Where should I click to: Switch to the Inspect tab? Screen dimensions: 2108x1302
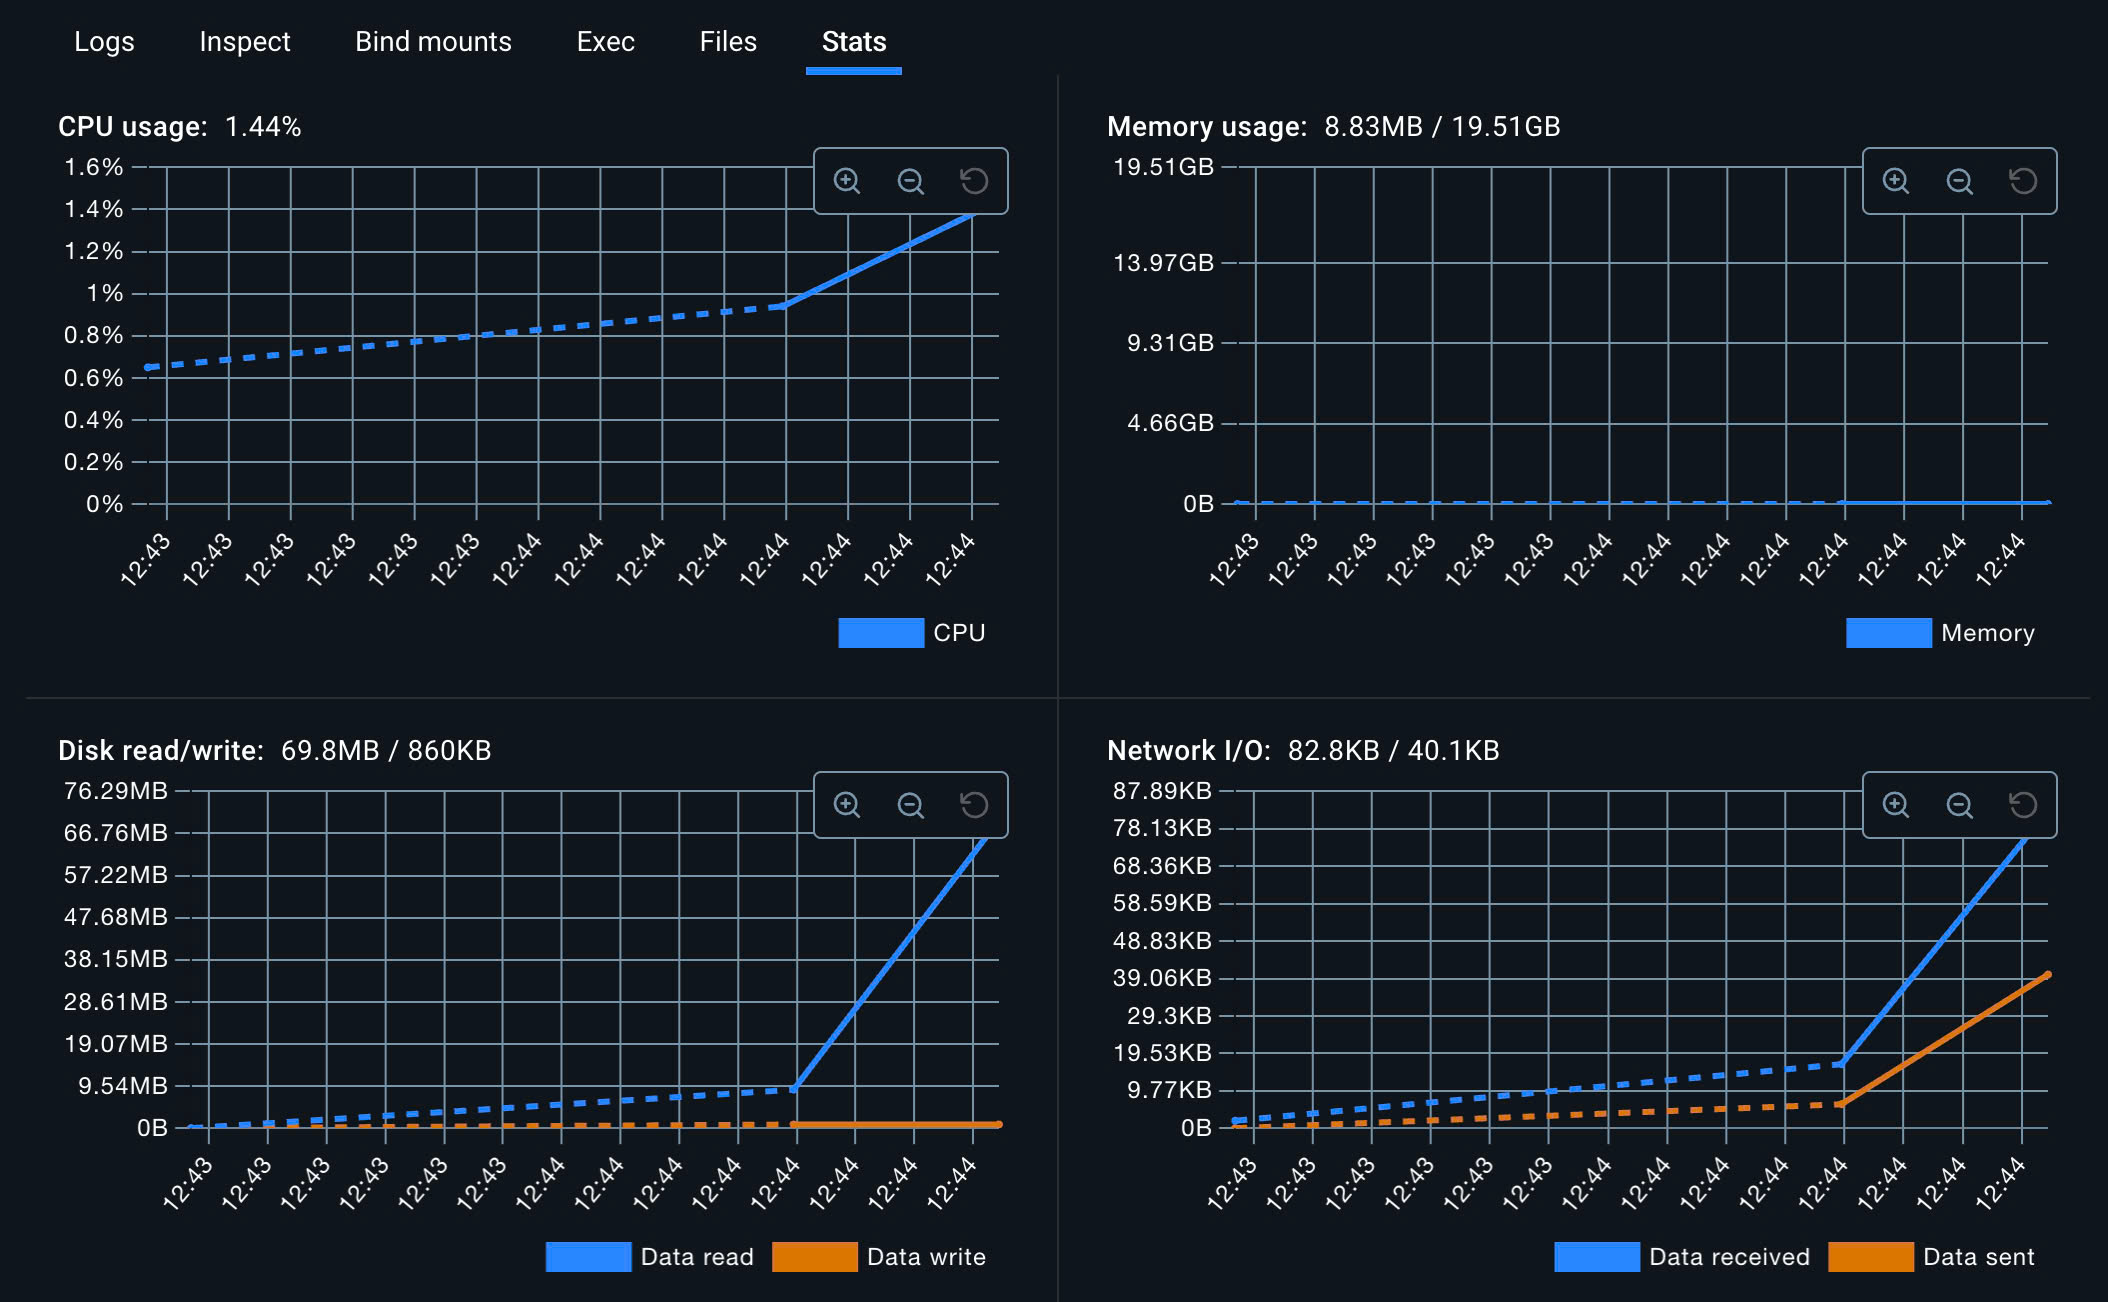tap(245, 42)
